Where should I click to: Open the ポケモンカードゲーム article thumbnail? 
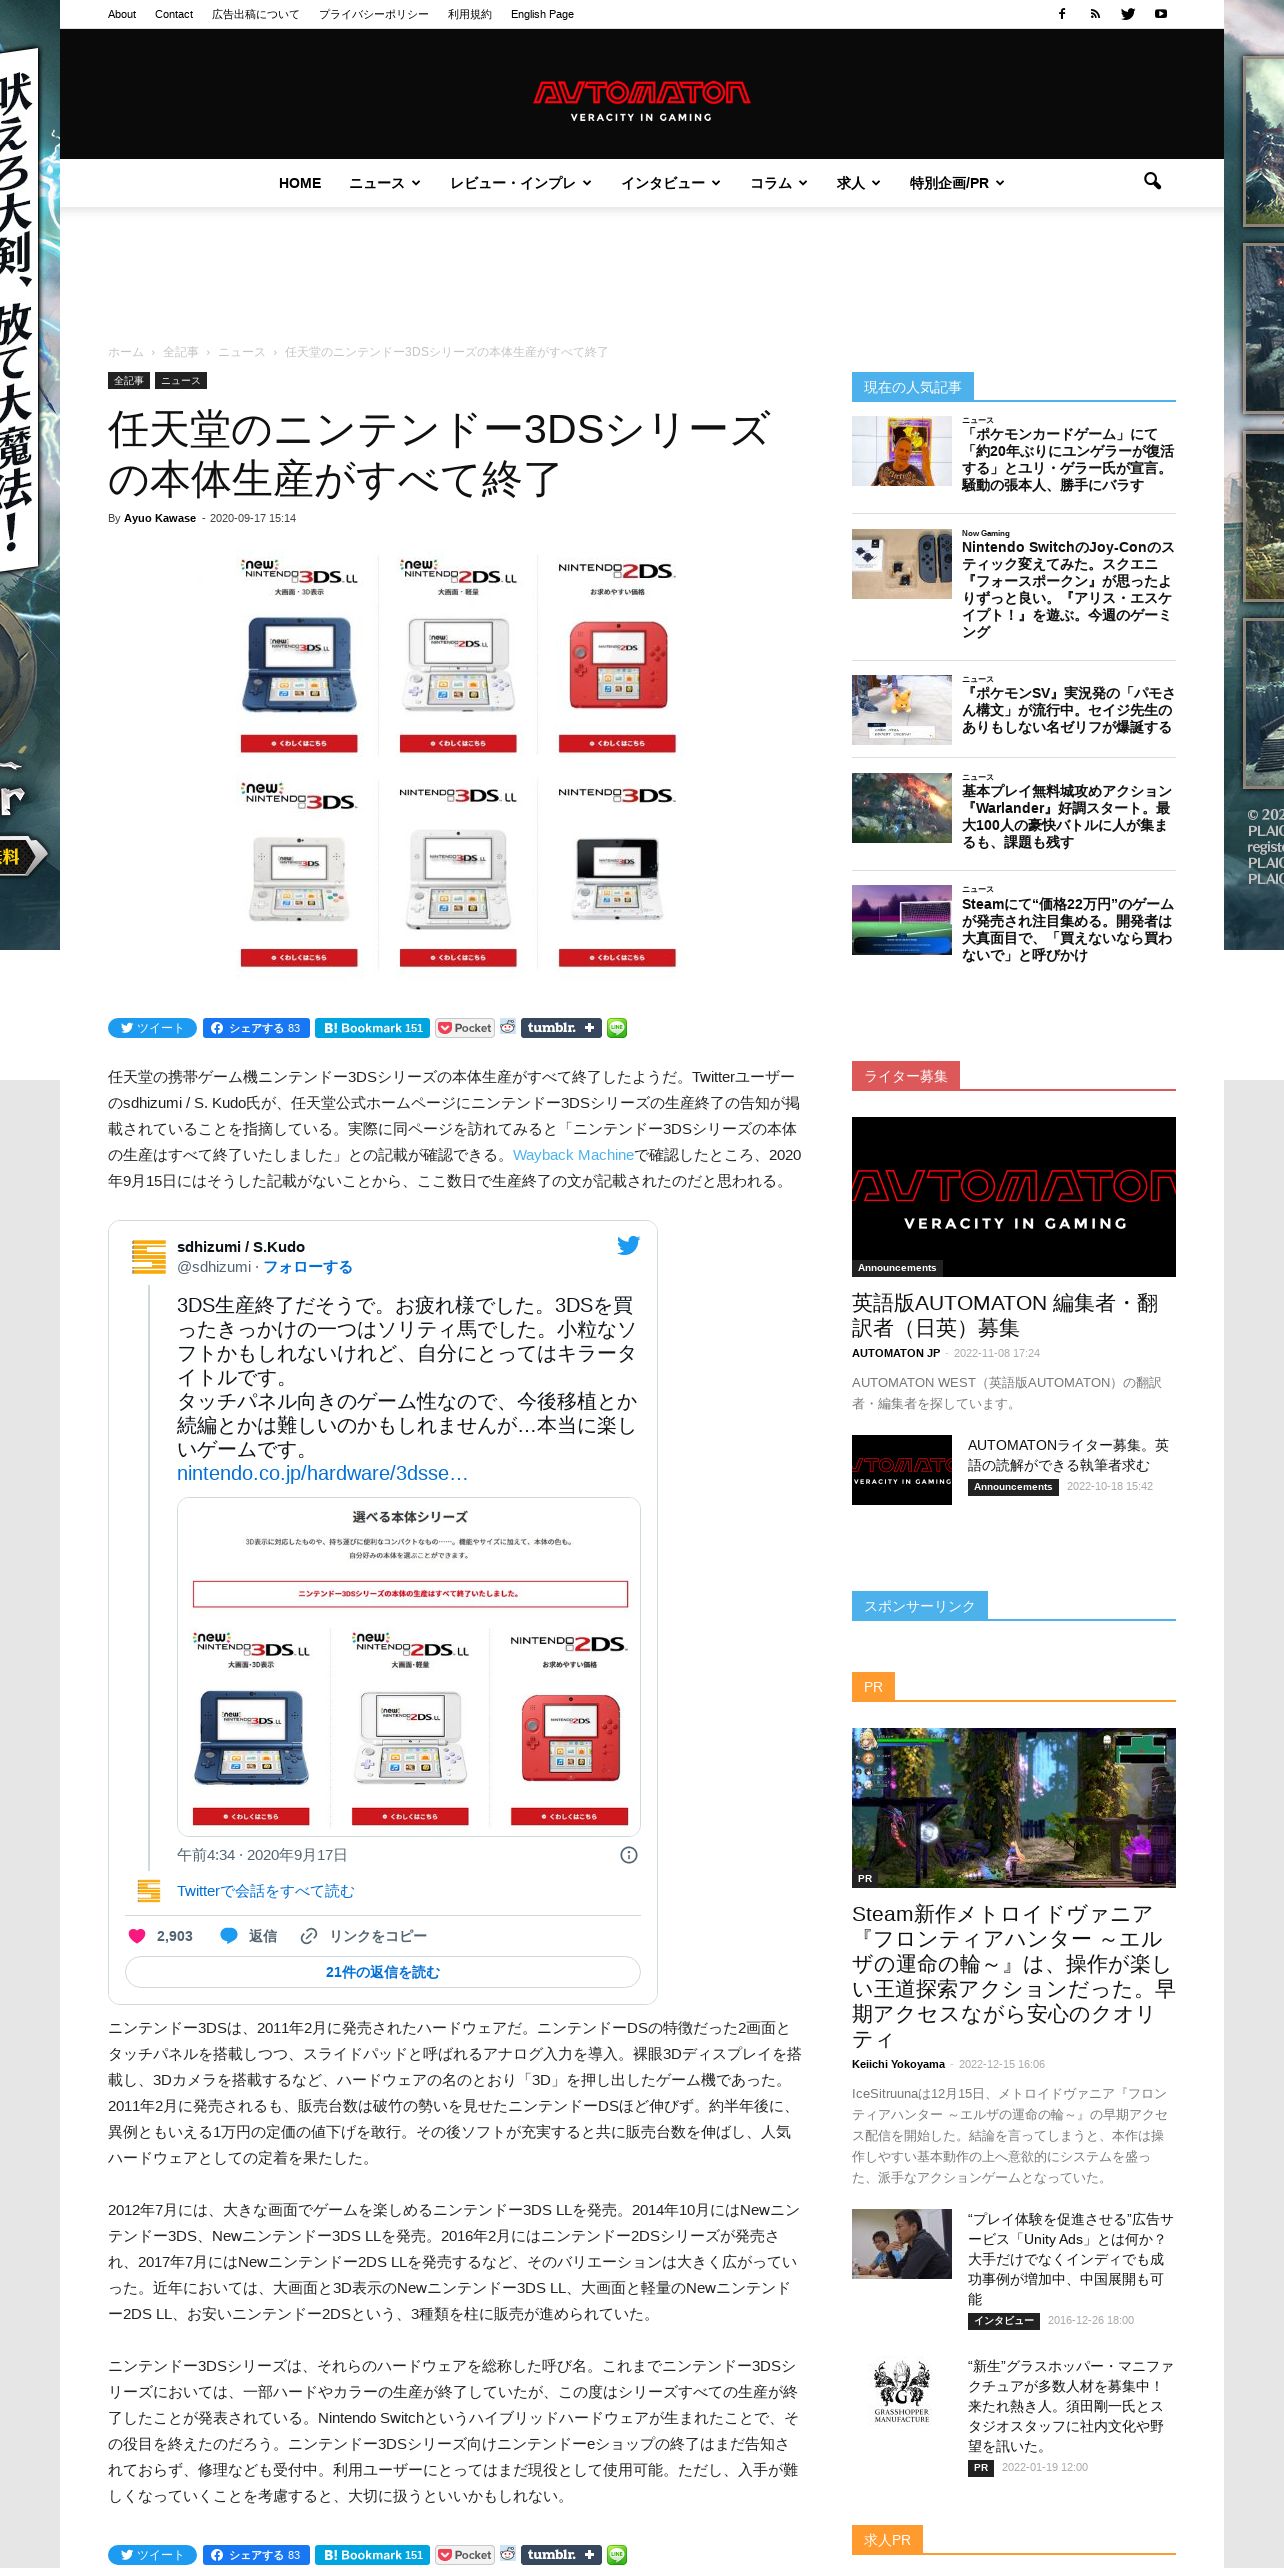click(x=902, y=451)
